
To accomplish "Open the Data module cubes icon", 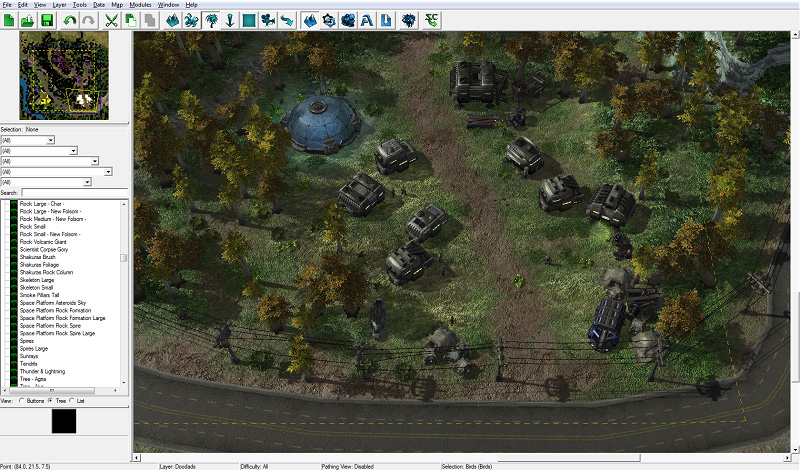I will pos(348,20).
